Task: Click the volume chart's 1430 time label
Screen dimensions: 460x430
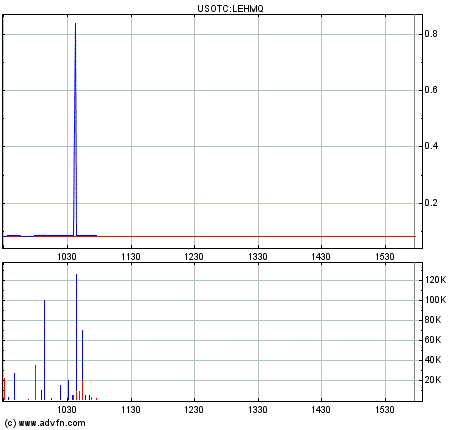Action: pos(321,410)
